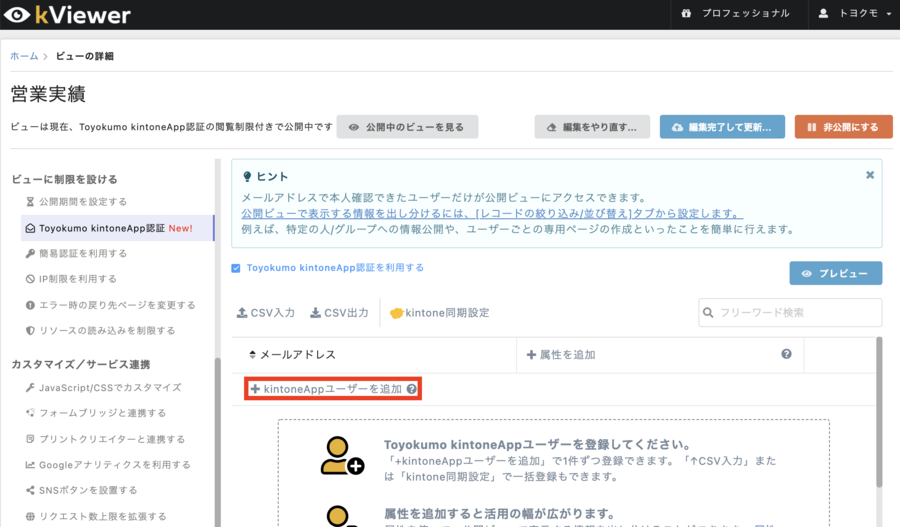
Task: Click 非公開にする button
Action: coord(844,127)
